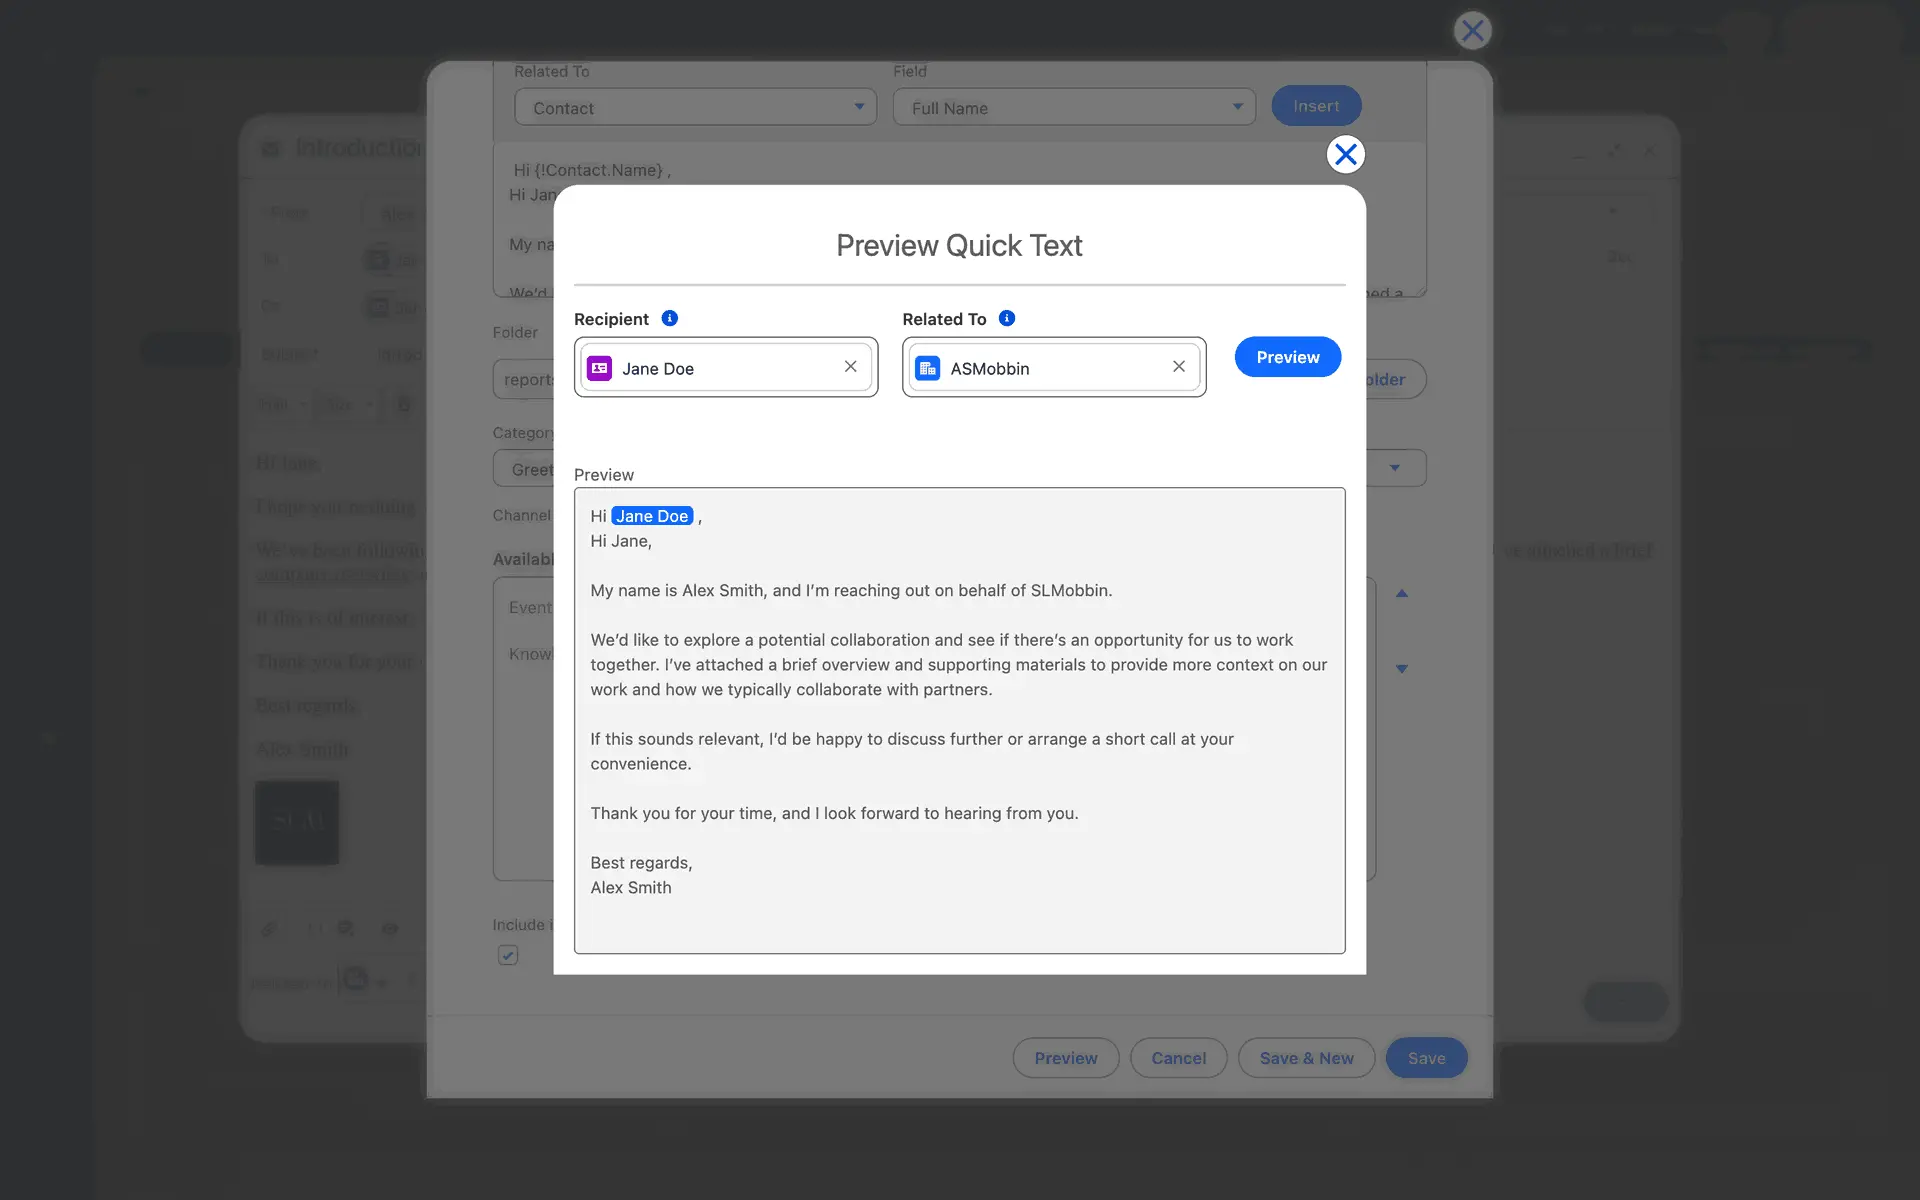Move selected channel up with arrow
This screenshot has width=1920, height=1200.
tap(1402, 594)
